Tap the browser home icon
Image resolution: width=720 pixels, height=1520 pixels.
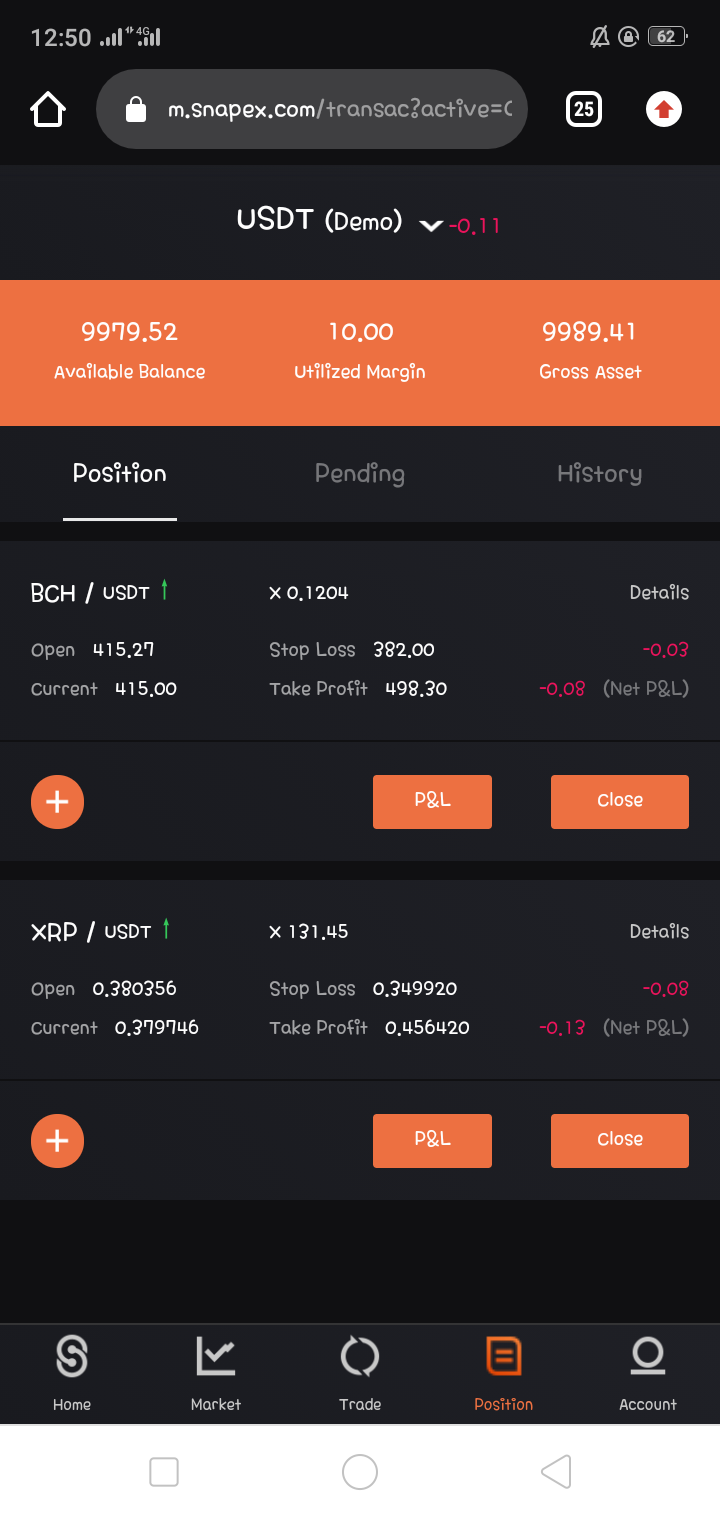(48, 109)
